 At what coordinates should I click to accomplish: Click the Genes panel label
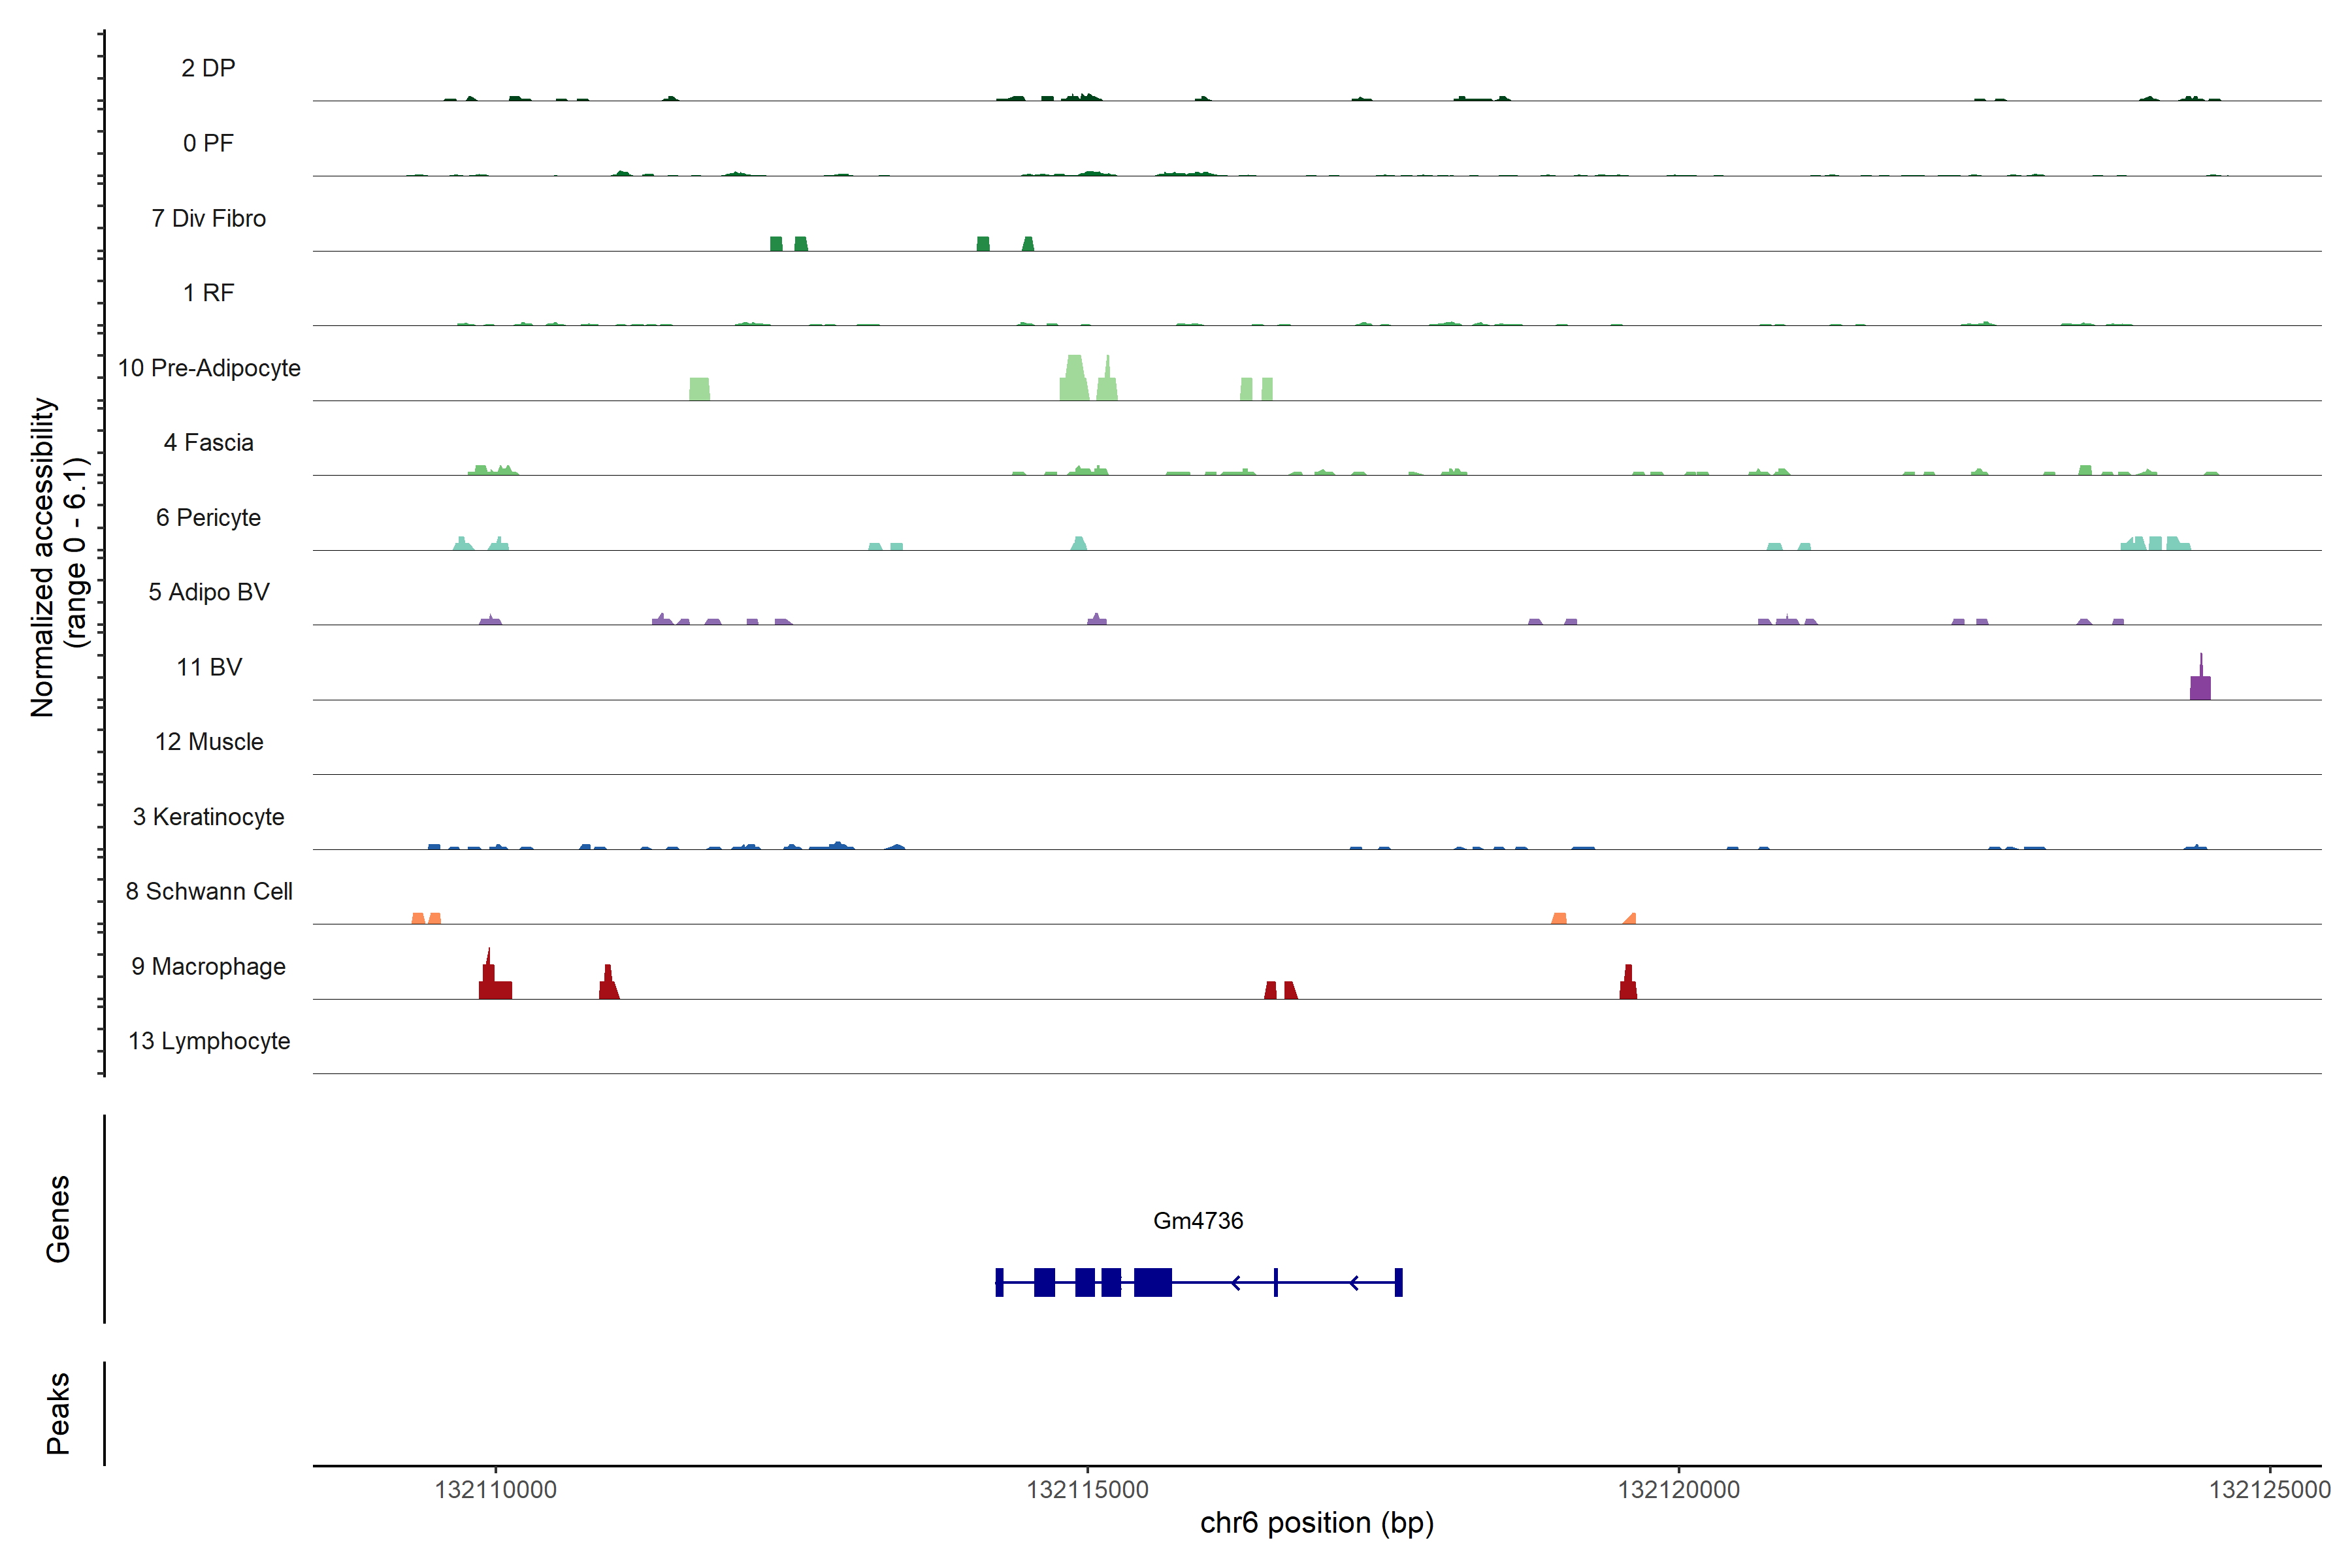tap(58, 1219)
